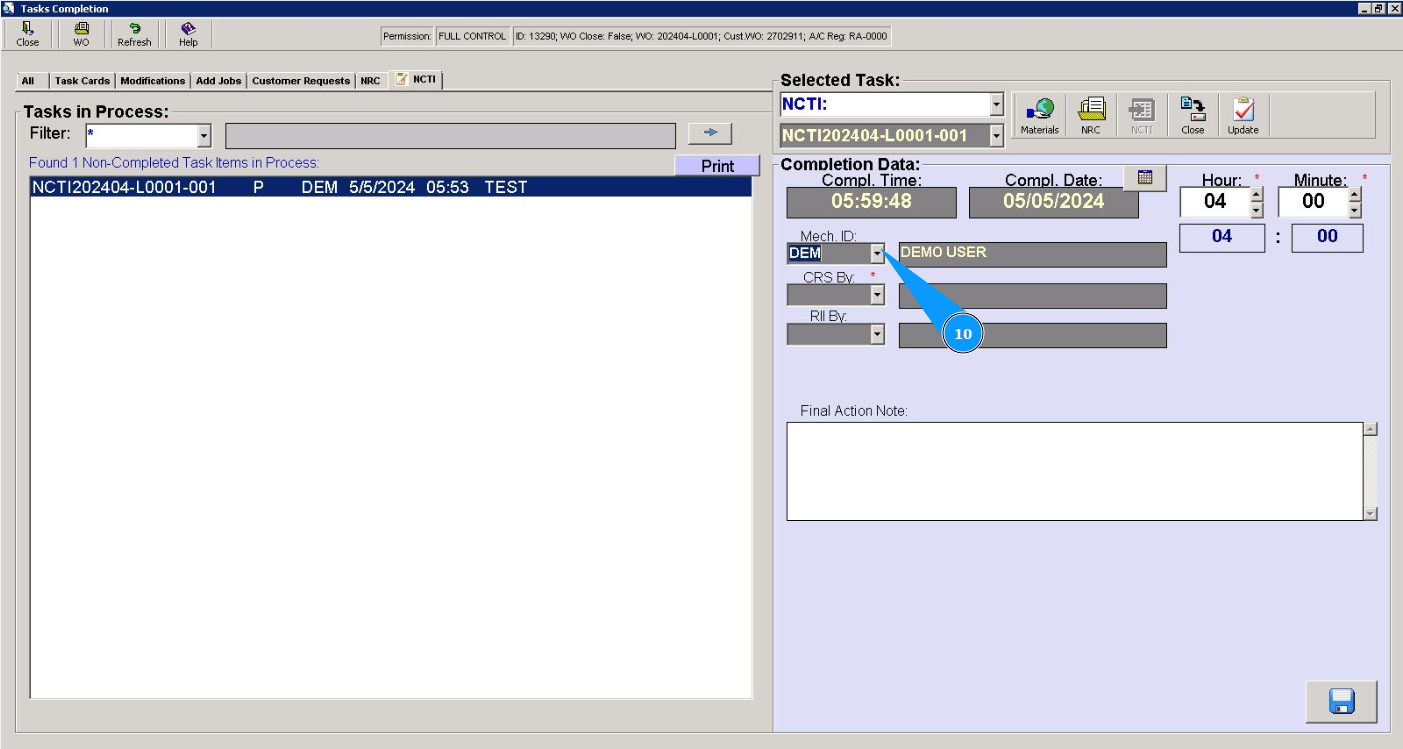
Task: Click the ID 13290 work order info field
Action: point(701,36)
